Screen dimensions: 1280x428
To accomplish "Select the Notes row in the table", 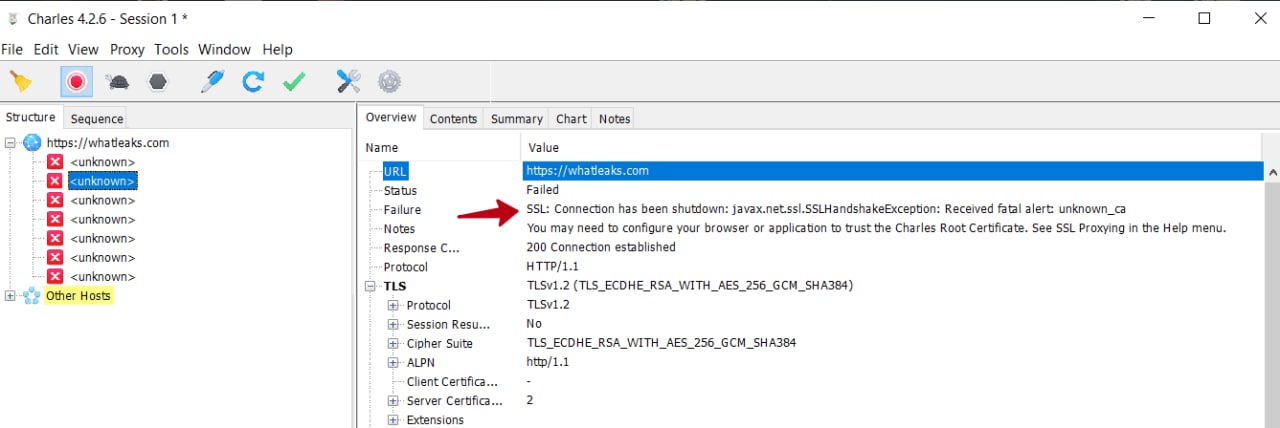I will tap(811, 229).
